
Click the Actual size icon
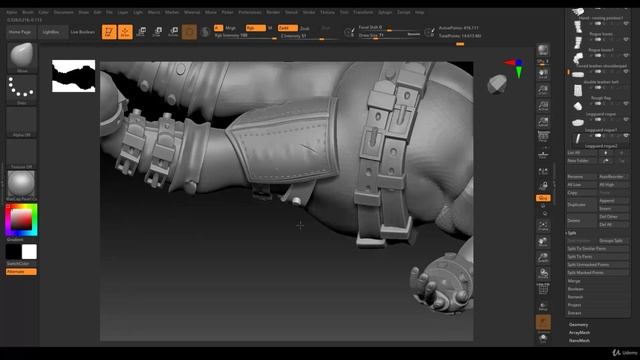click(543, 106)
